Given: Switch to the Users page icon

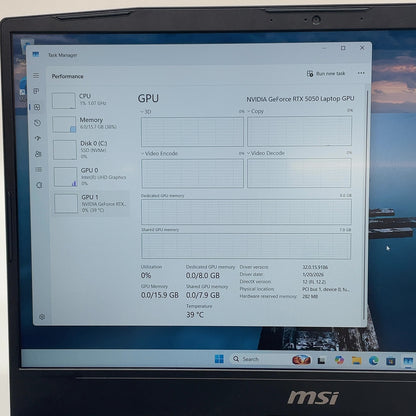Looking at the screenshot, I should tap(38, 154).
